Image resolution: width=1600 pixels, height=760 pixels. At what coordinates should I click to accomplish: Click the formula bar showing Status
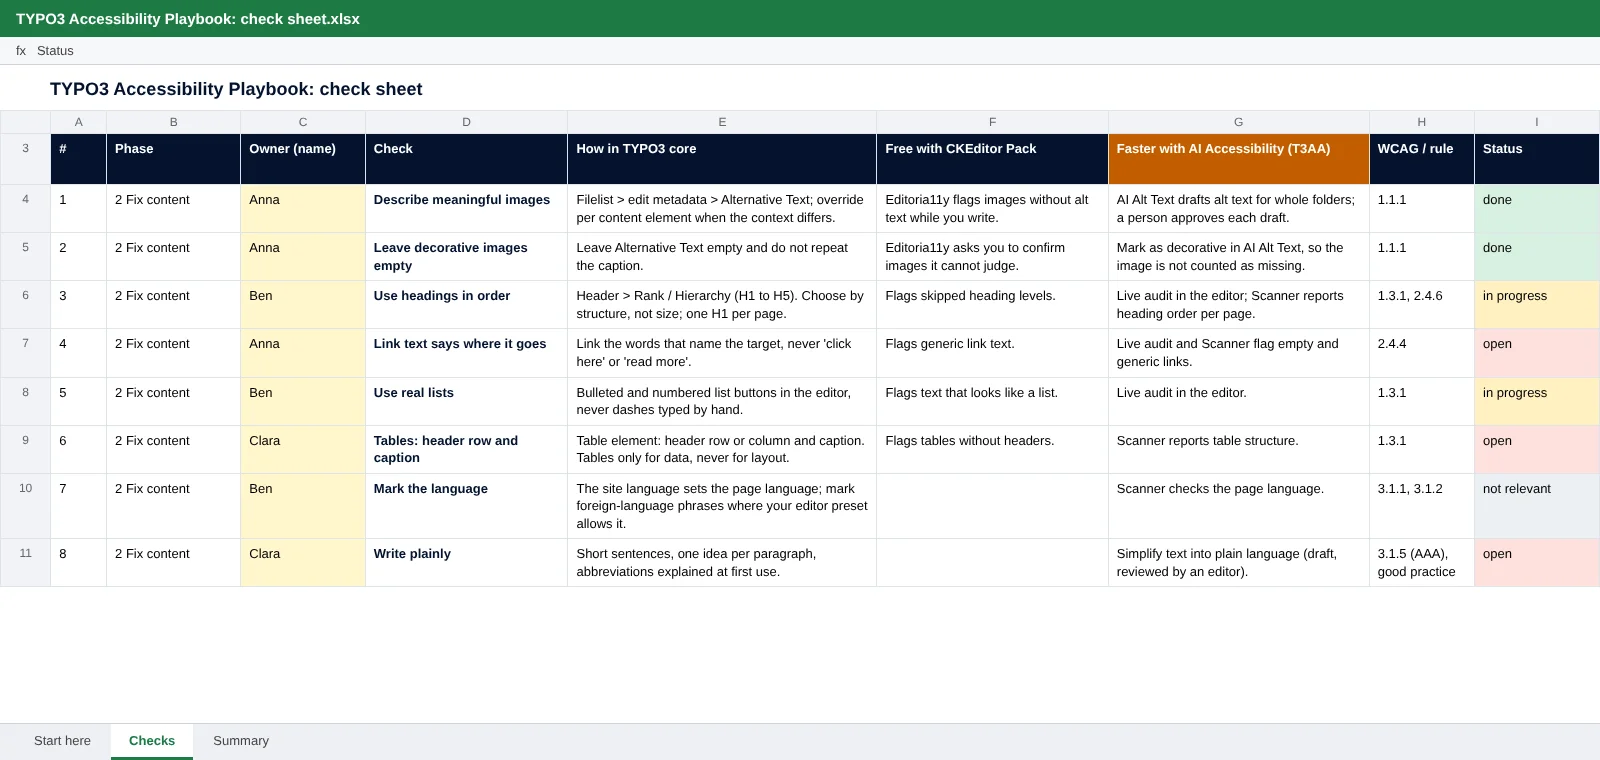click(800, 51)
